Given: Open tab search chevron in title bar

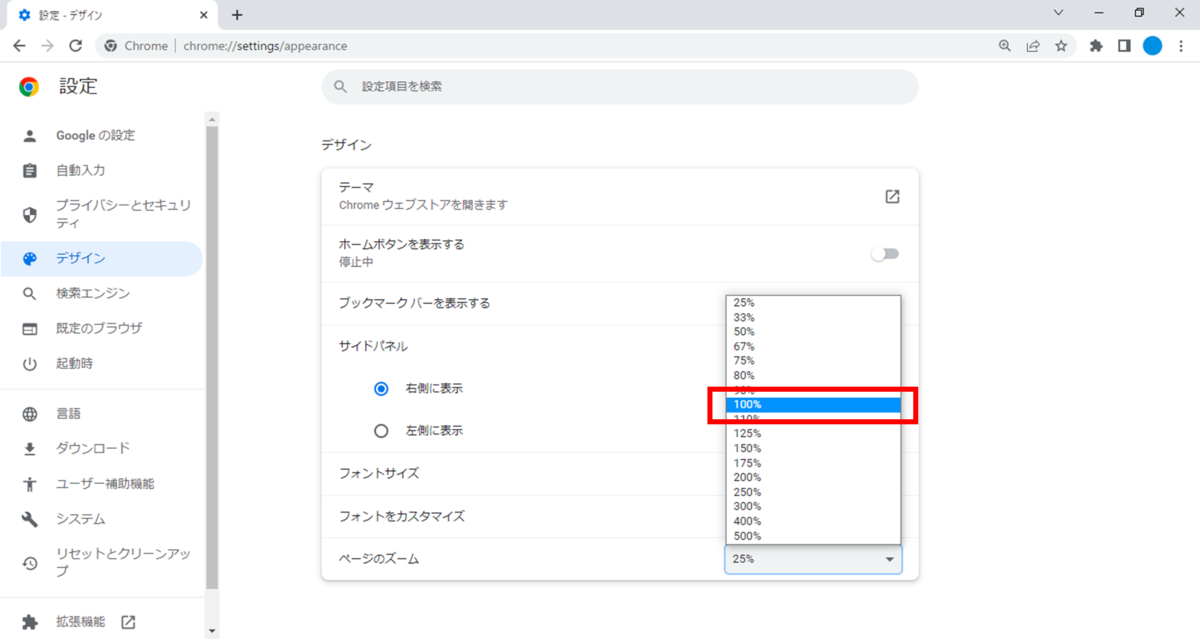Looking at the screenshot, I should click(x=1059, y=12).
